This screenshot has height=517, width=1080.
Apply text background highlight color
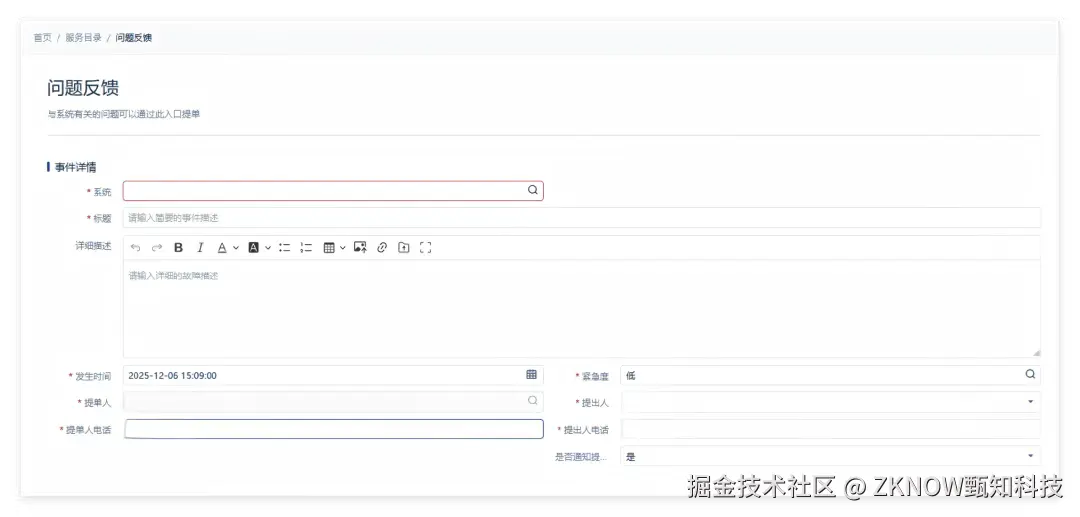pos(253,248)
